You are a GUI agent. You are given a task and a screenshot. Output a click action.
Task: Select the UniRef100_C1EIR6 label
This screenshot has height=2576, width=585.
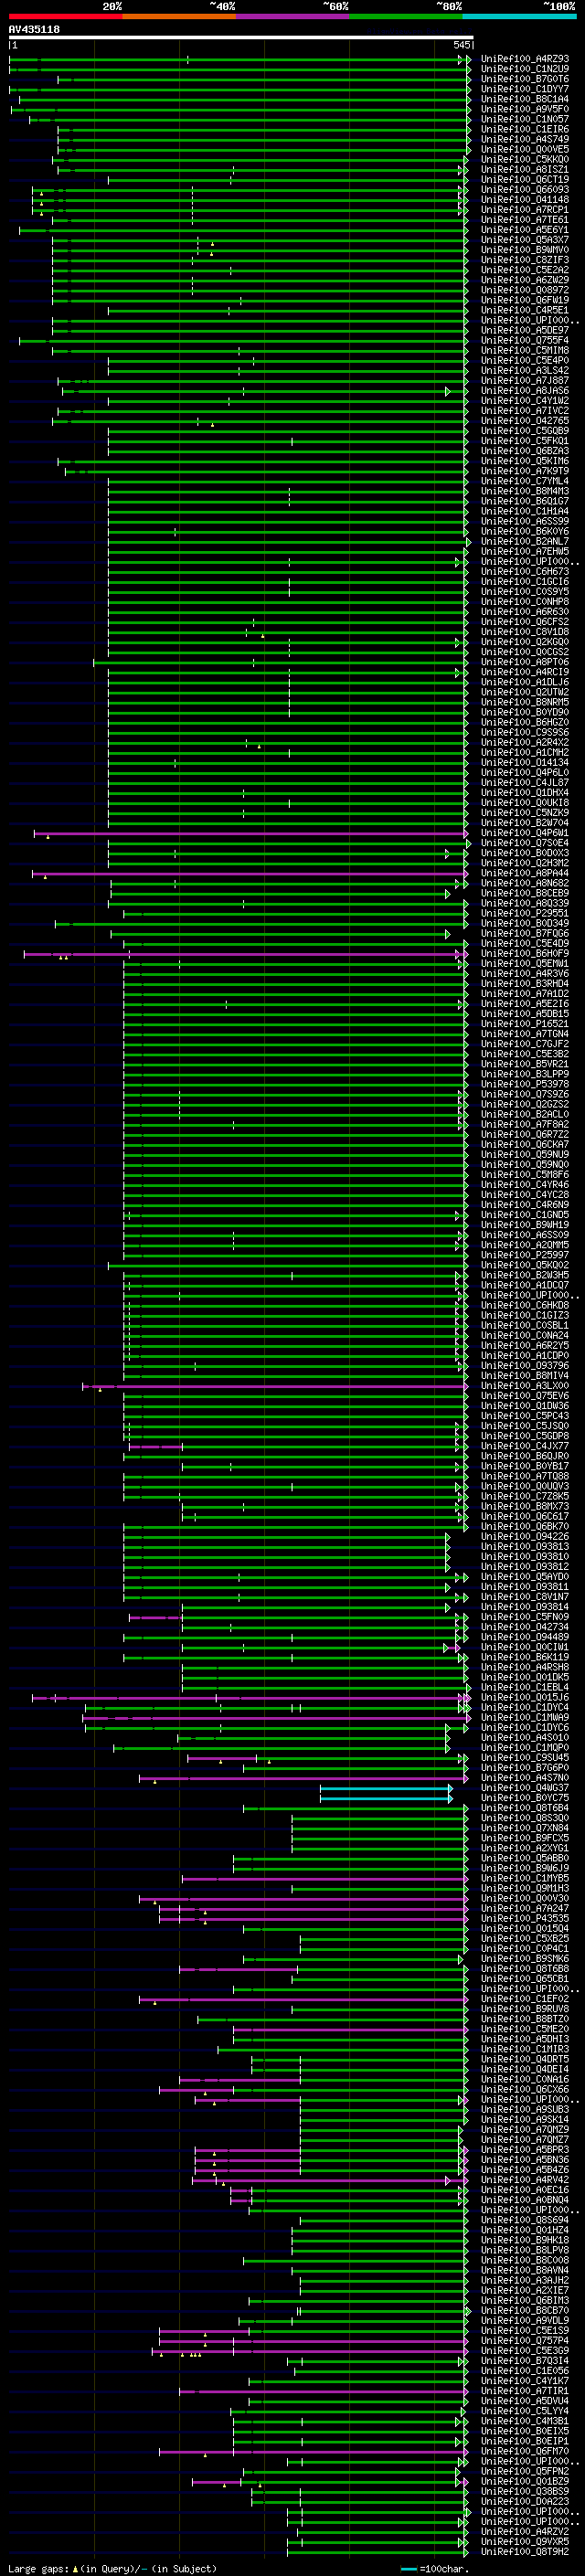525,129
